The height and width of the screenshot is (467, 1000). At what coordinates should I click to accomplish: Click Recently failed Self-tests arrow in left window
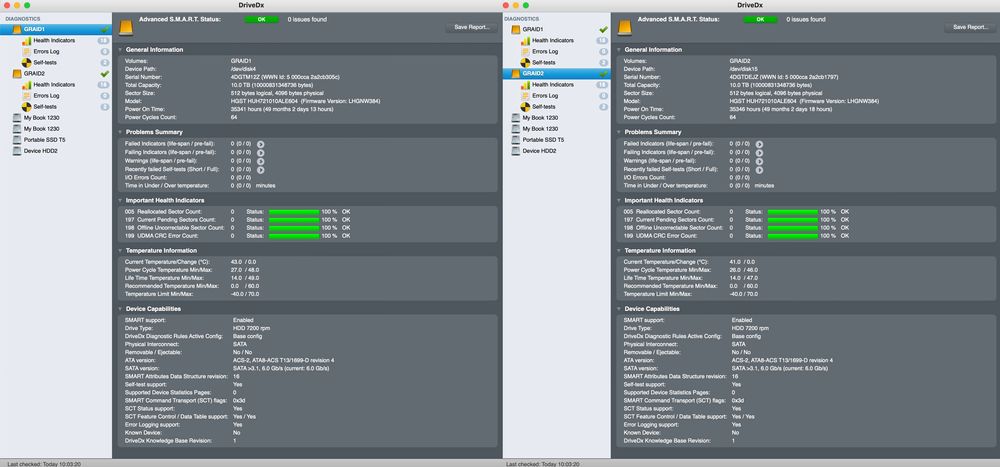[261, 170]
